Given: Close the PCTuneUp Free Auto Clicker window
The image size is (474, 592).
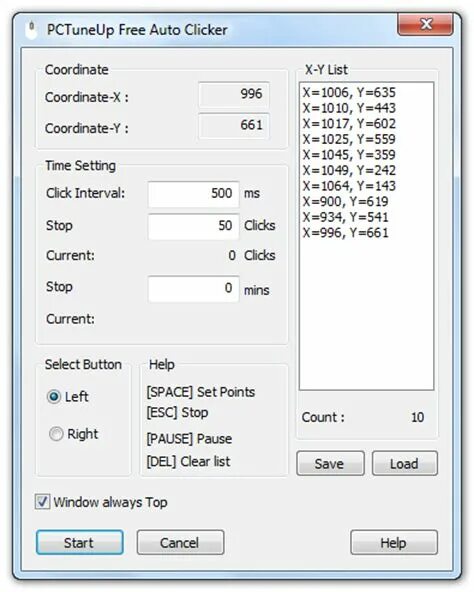Looking at the screenshot, I should point(425,25).
